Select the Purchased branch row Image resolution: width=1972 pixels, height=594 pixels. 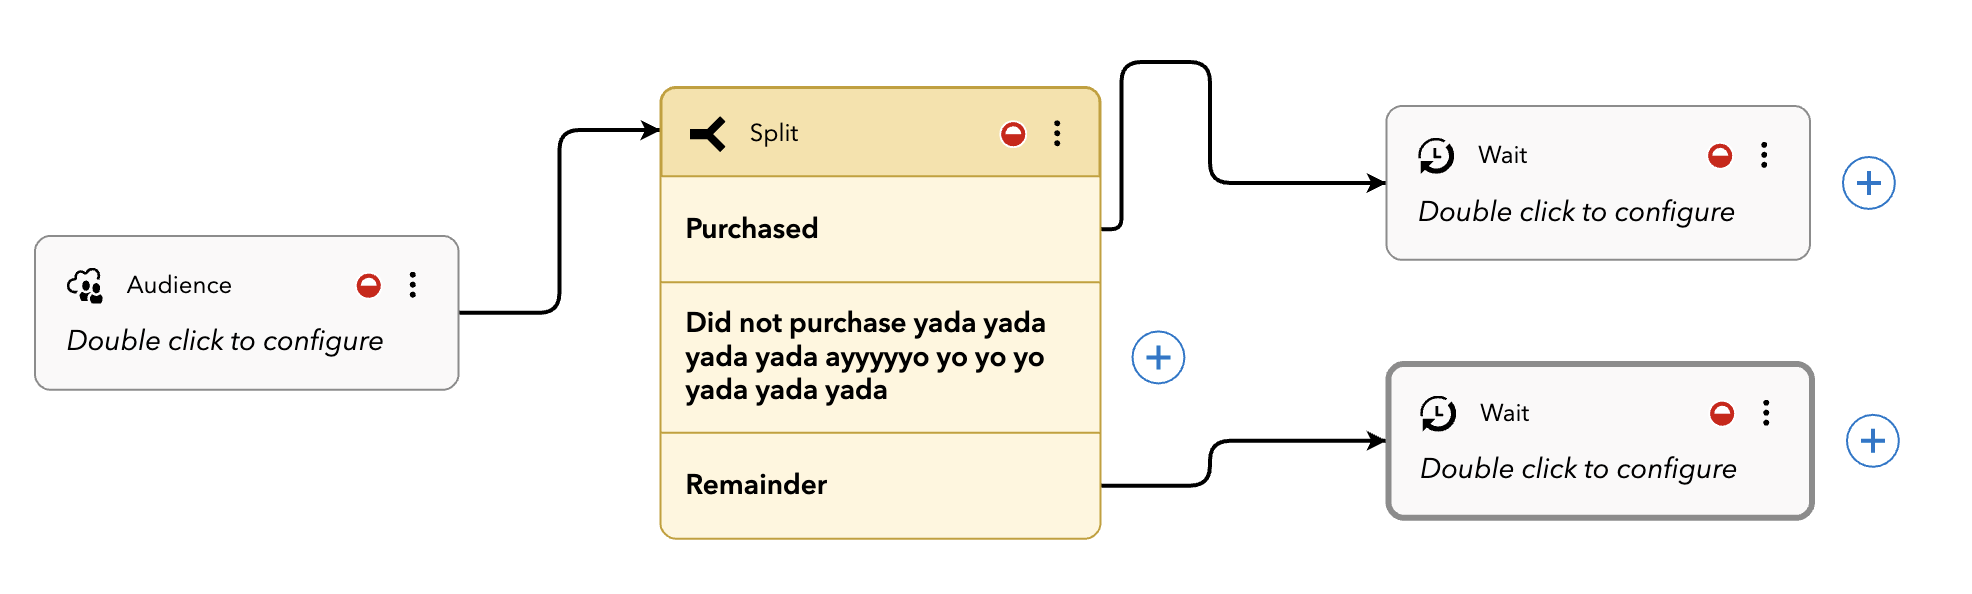point(881,229)
